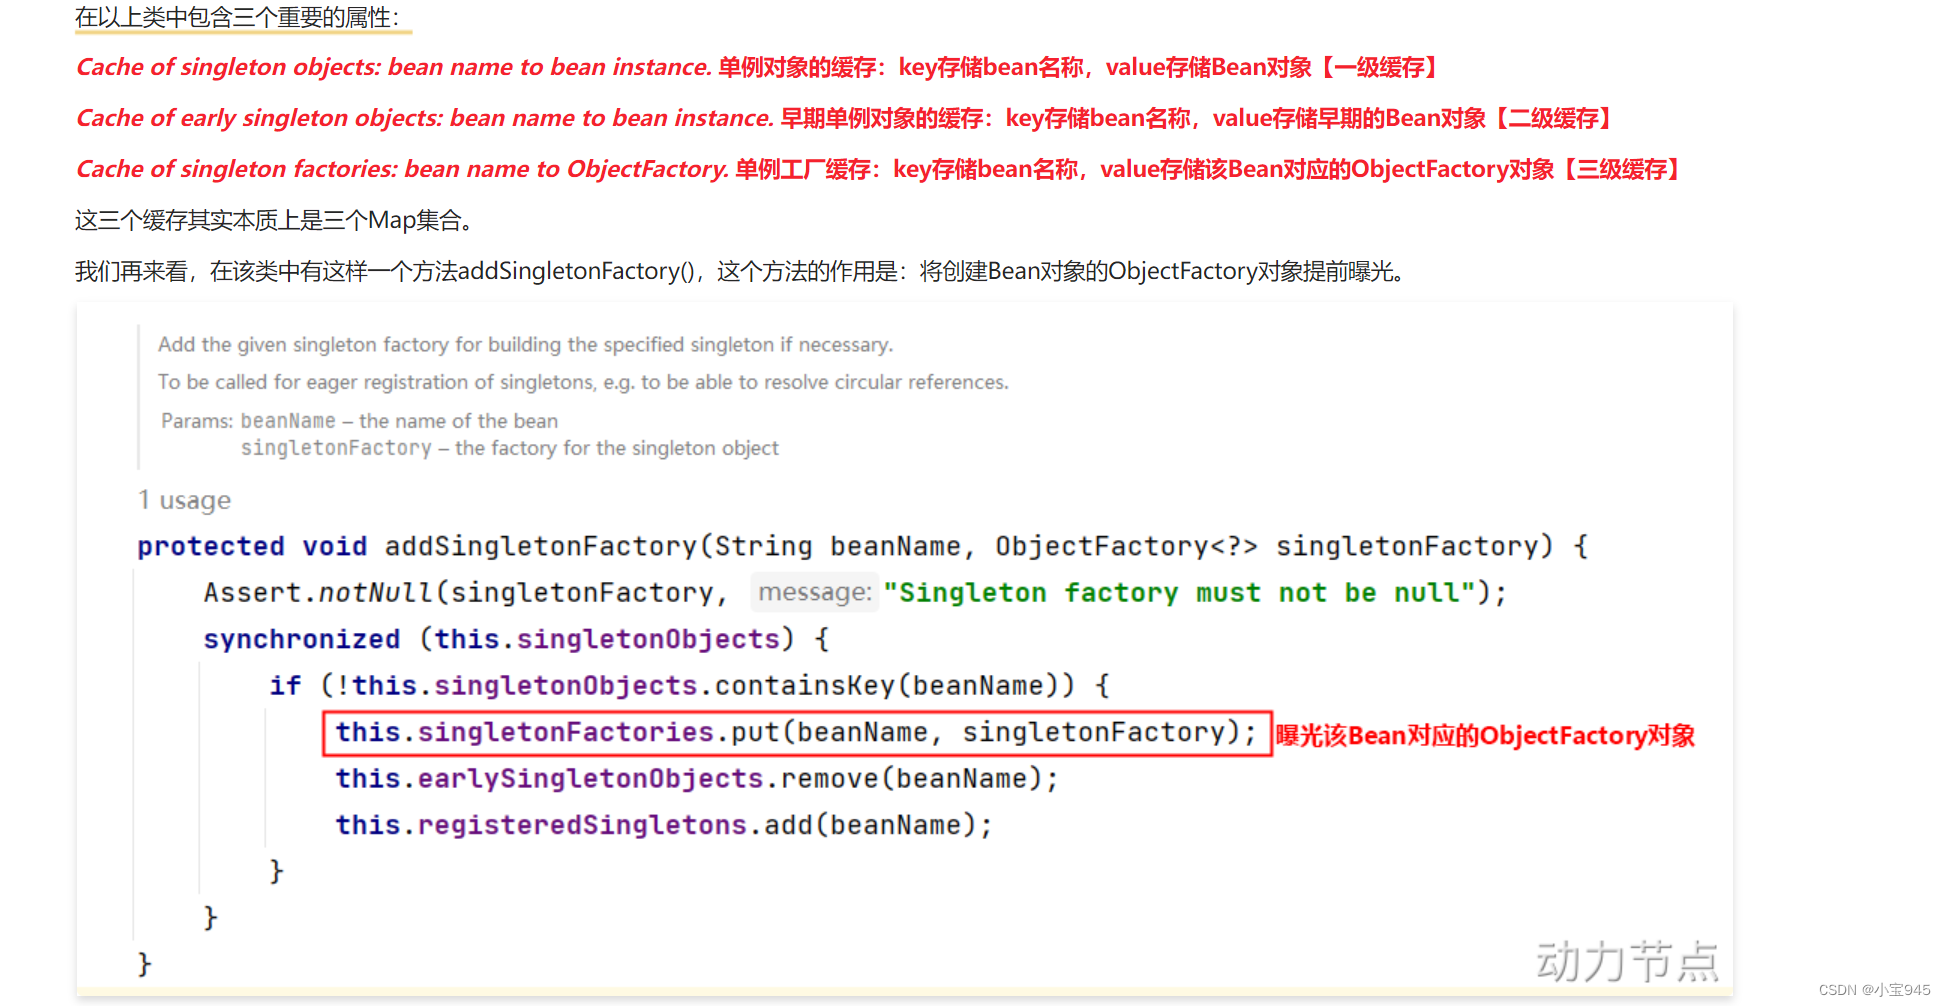
Task: Select the 'Cache of singleton factories' line
Action: (x=880, y=169)
